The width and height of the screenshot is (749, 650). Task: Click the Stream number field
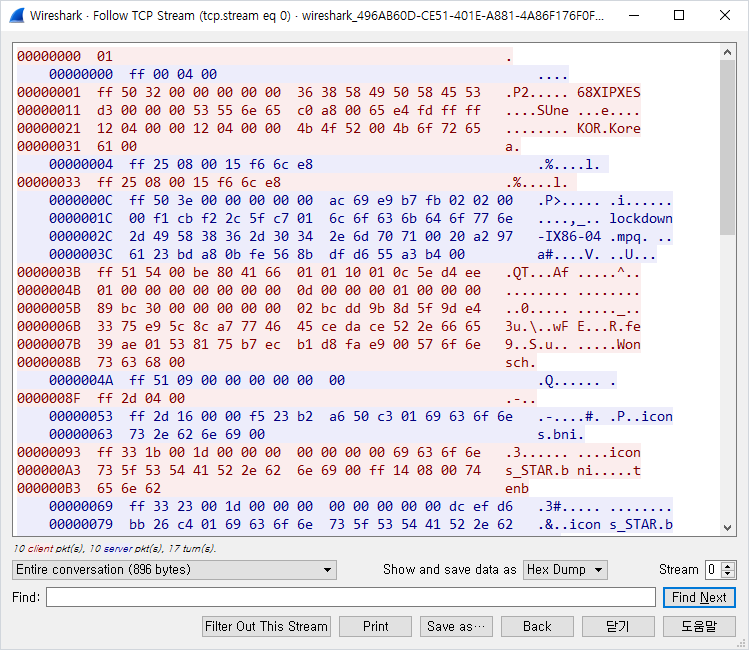(x=714, y=570)
